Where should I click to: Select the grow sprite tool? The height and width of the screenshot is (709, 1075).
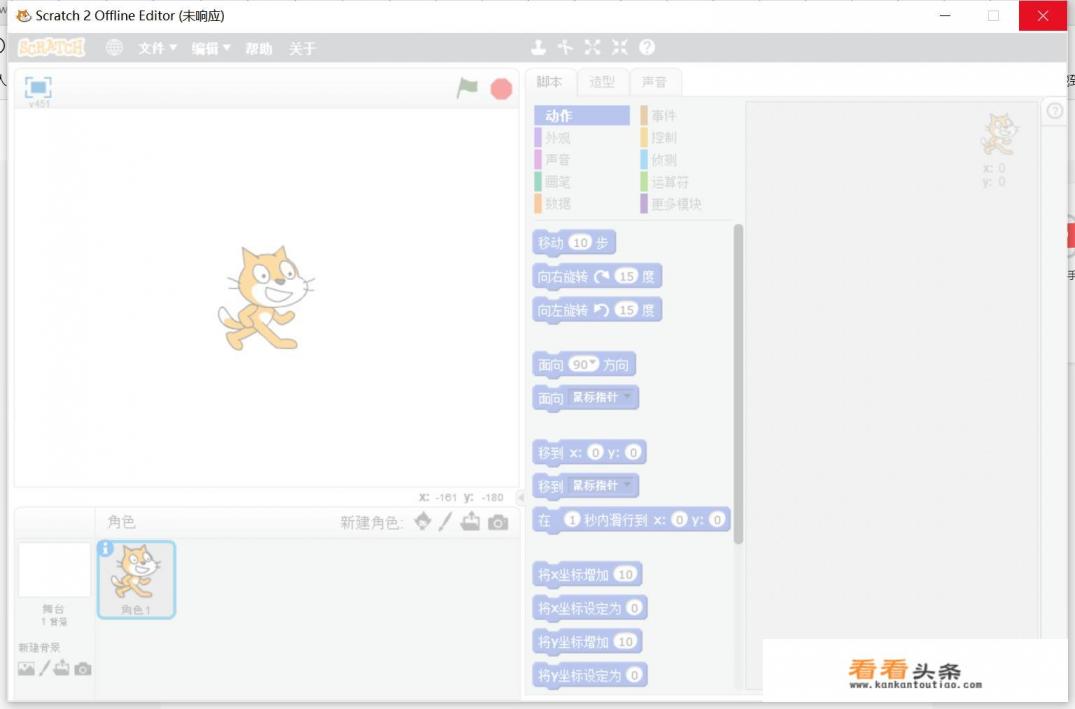click(x=592, y=47)
